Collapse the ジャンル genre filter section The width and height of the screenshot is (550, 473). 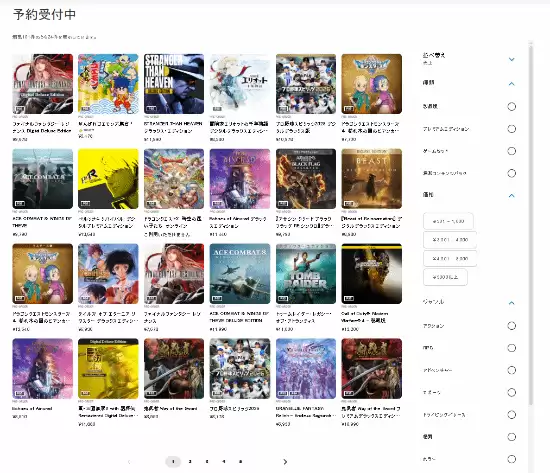point(511,302)
